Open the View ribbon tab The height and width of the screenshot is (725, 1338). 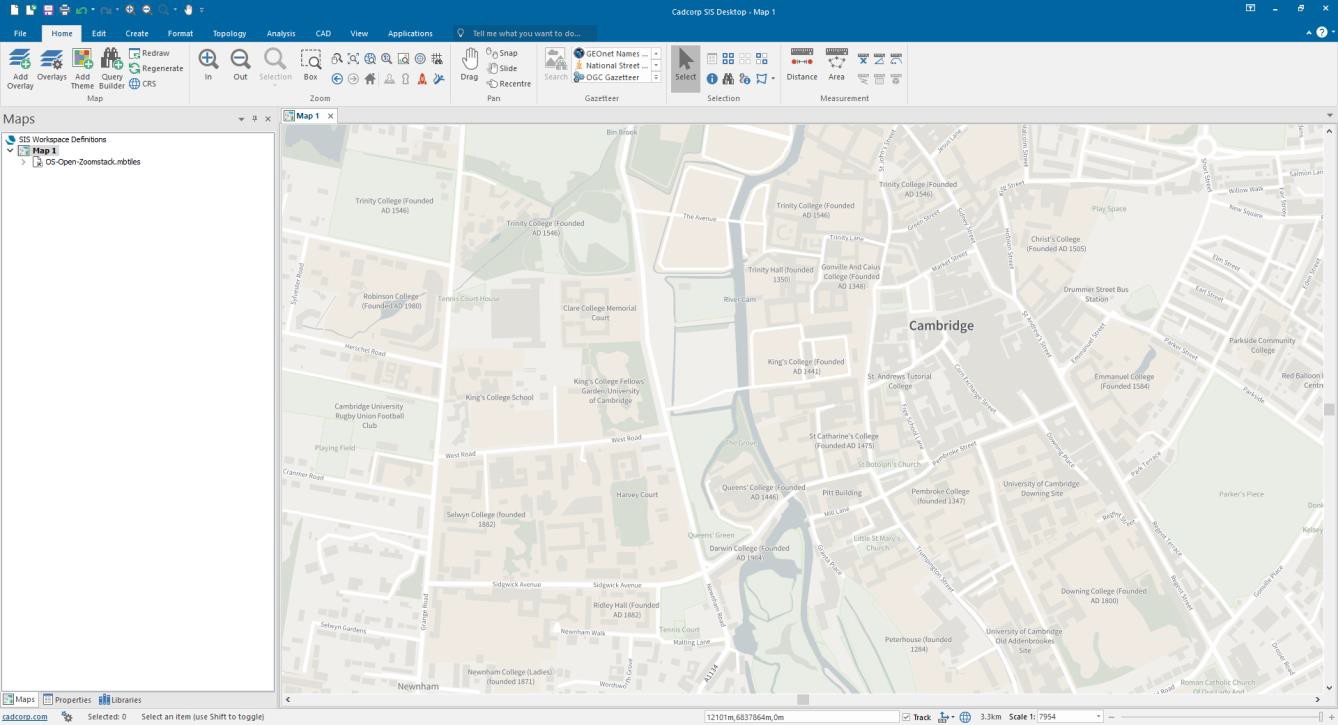(359, 33)
